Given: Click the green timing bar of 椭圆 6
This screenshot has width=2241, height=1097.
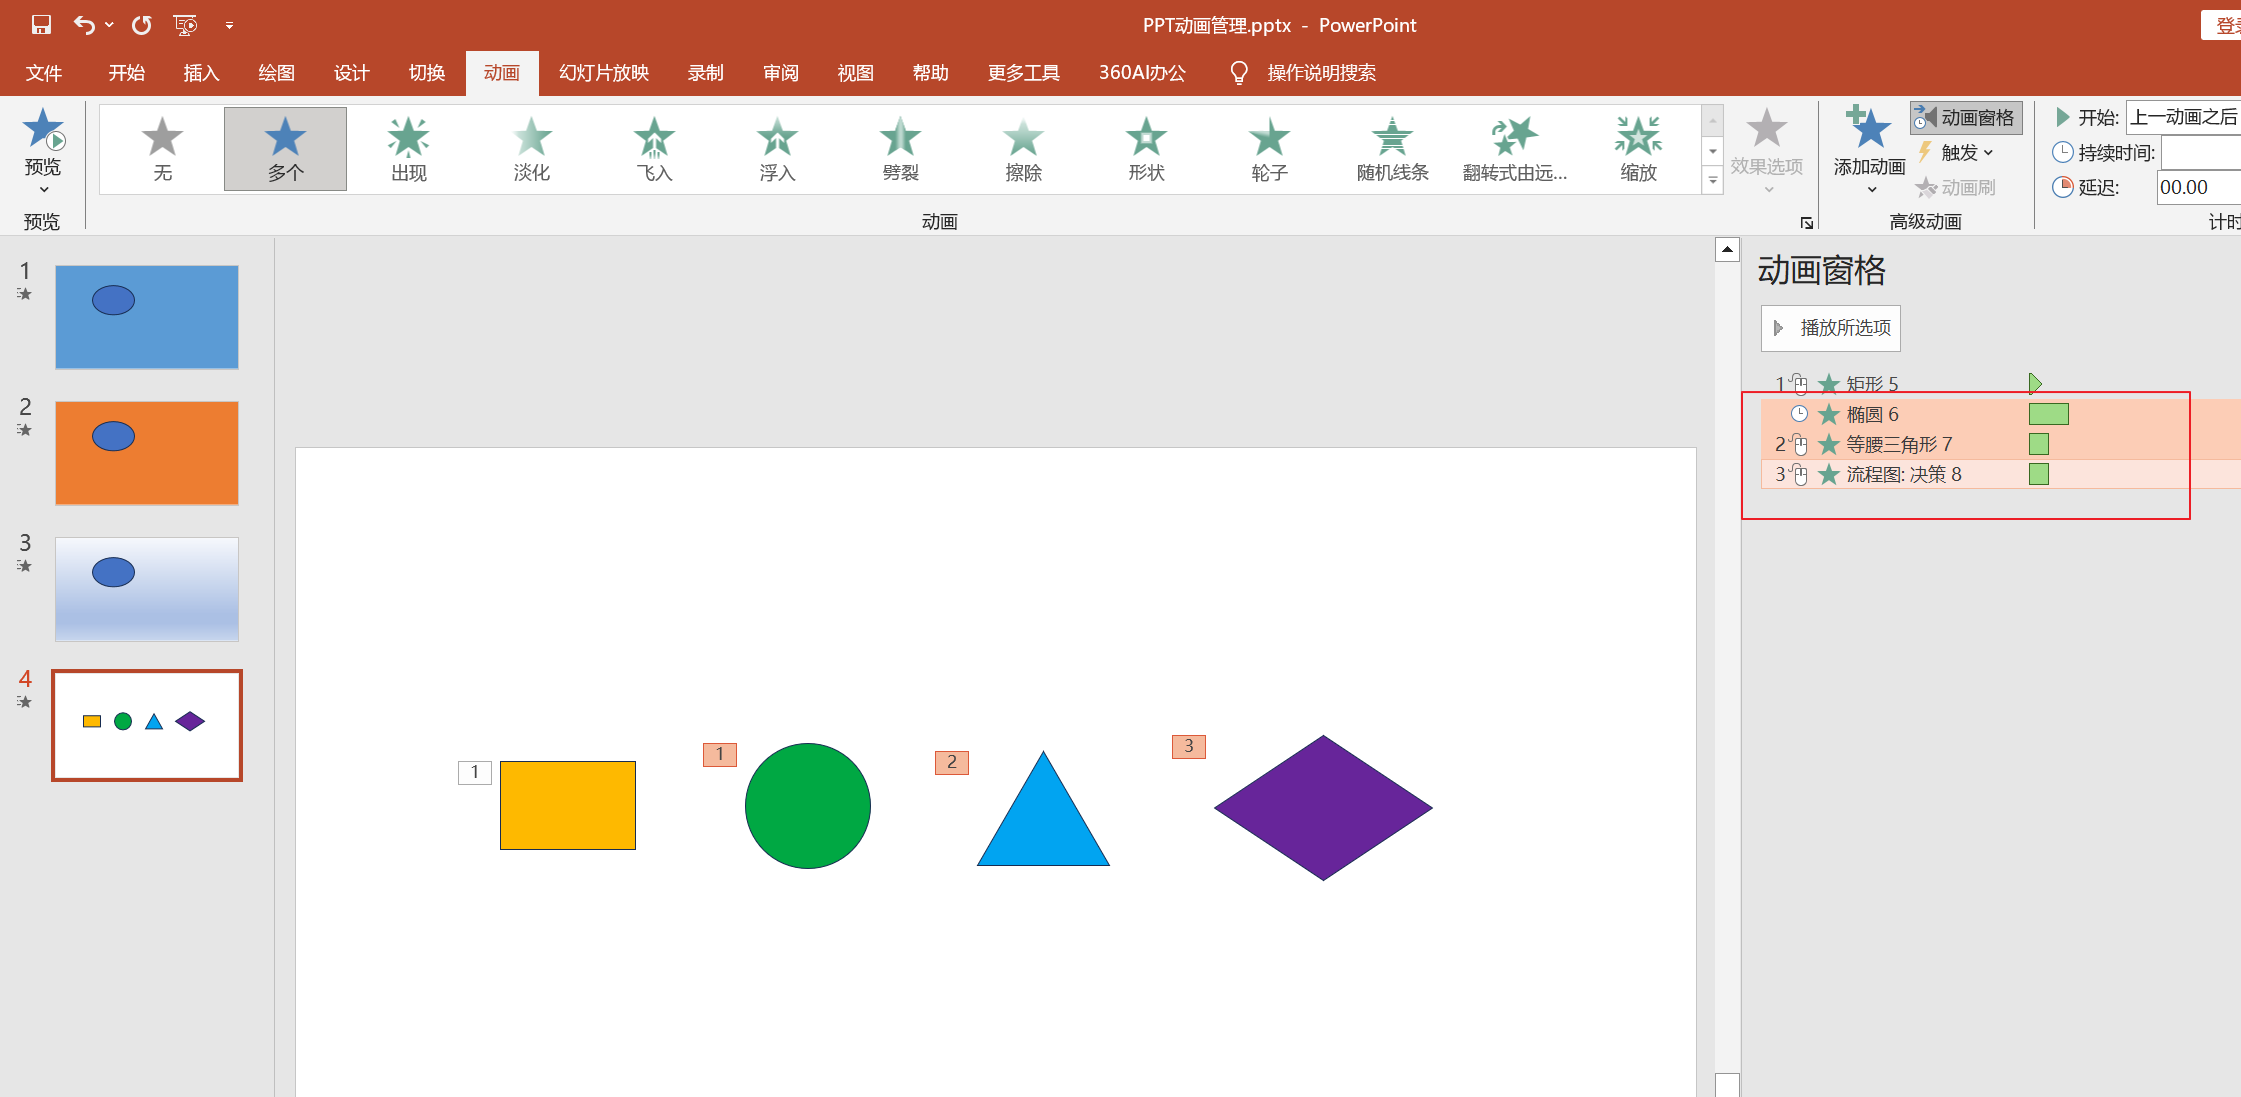Looking at the screenshot, I should click(x=2048, y=414).
